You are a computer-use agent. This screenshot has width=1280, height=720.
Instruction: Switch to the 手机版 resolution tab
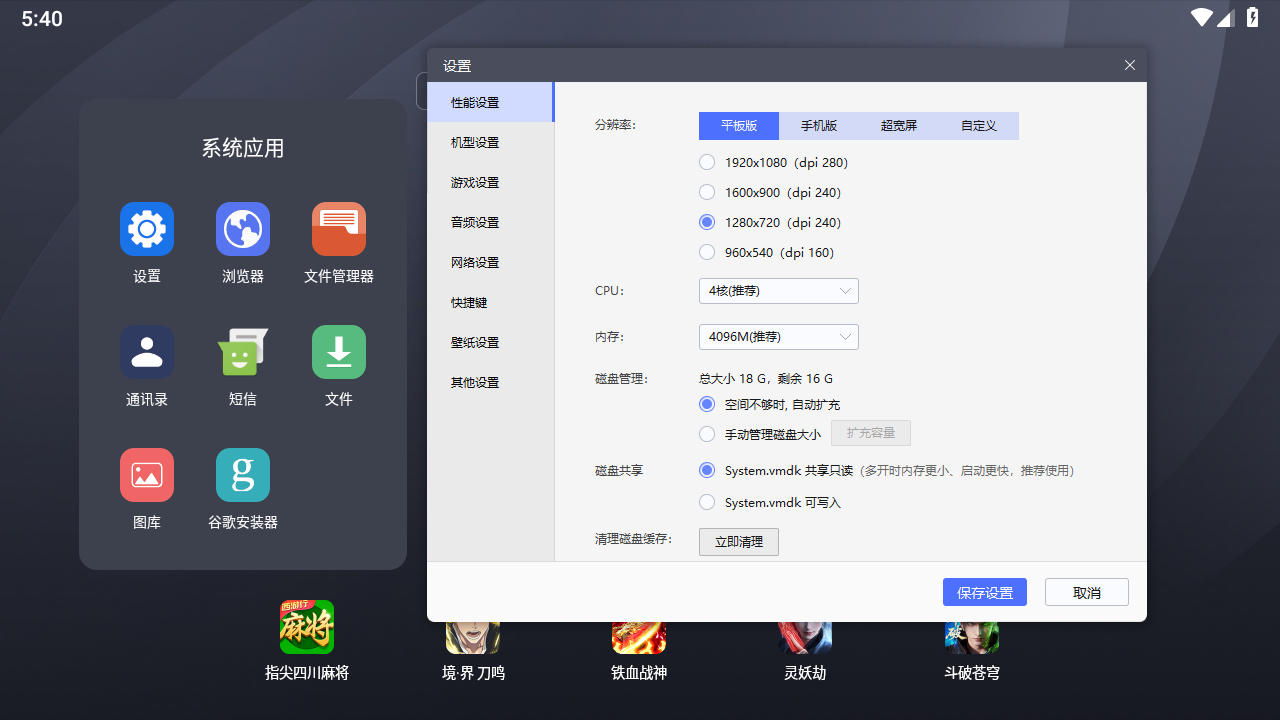818,126
